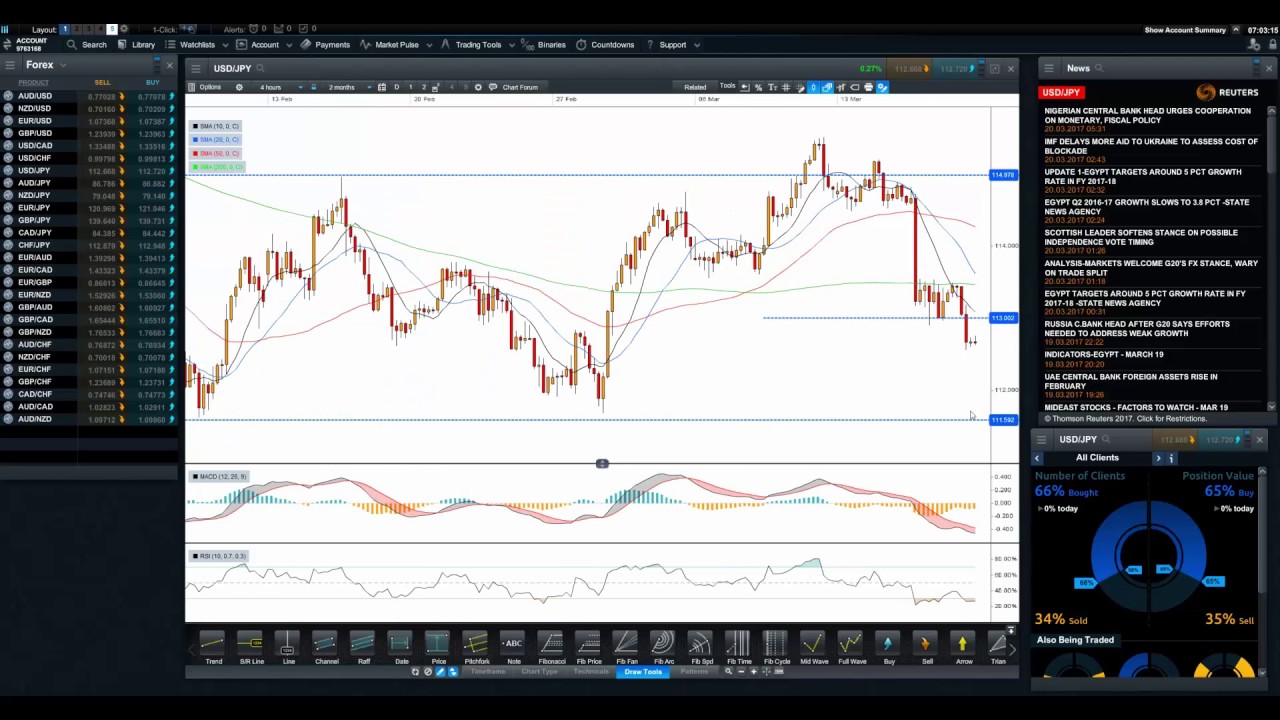Viewport: 1280px width, 720px height.
Task: Click the 113.002 horizontal price level marker
Action: pyautogui.click(x=1003, y=318)
